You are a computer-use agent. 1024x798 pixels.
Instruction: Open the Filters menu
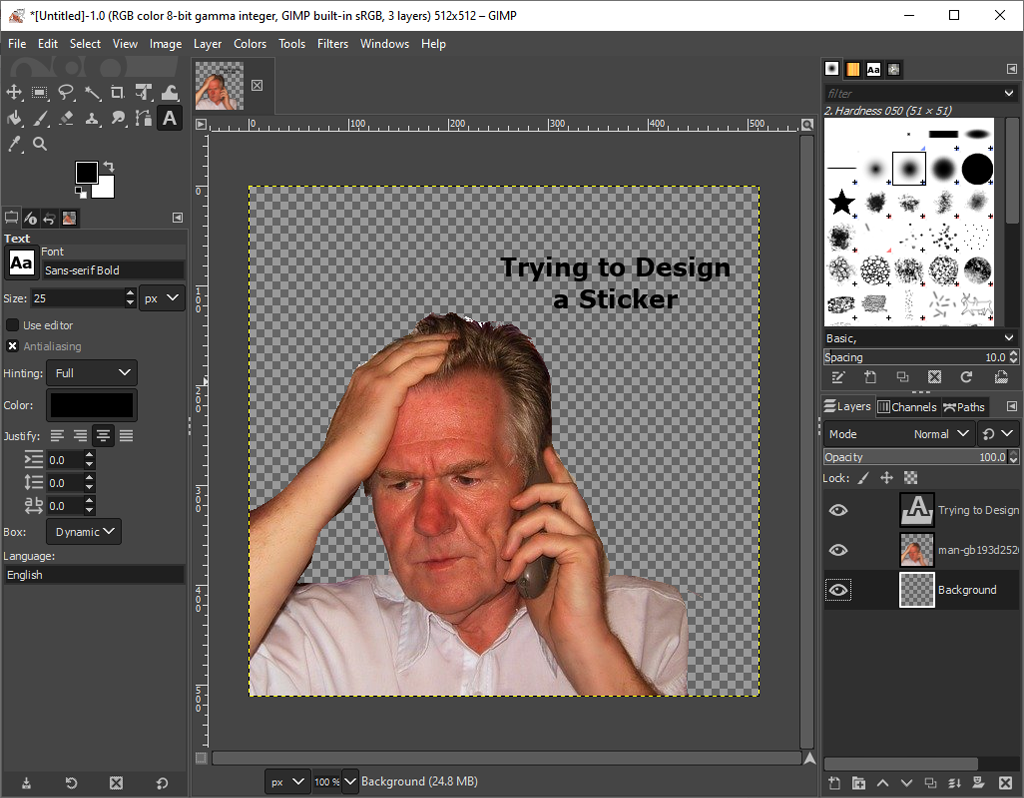pyautogui.click(x=332, y=44)
